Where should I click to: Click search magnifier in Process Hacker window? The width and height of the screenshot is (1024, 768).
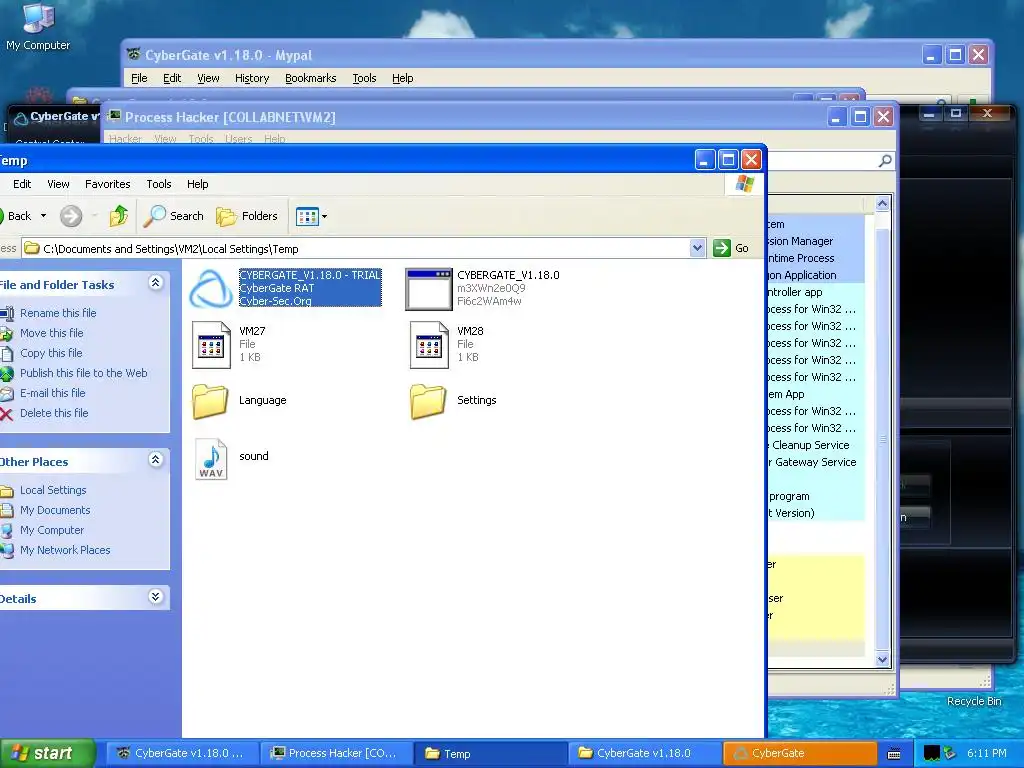tap(885, 161)
